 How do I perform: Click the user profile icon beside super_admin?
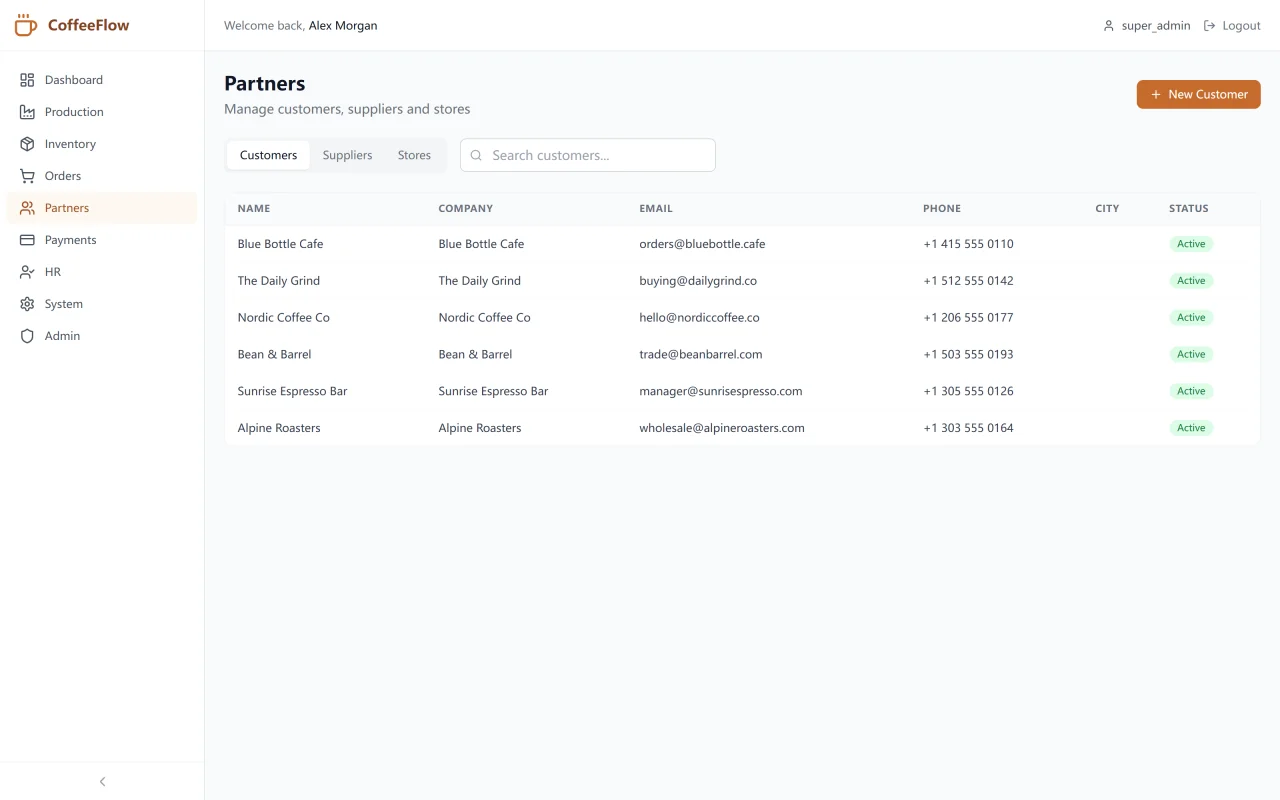(x=1108, y=26)
